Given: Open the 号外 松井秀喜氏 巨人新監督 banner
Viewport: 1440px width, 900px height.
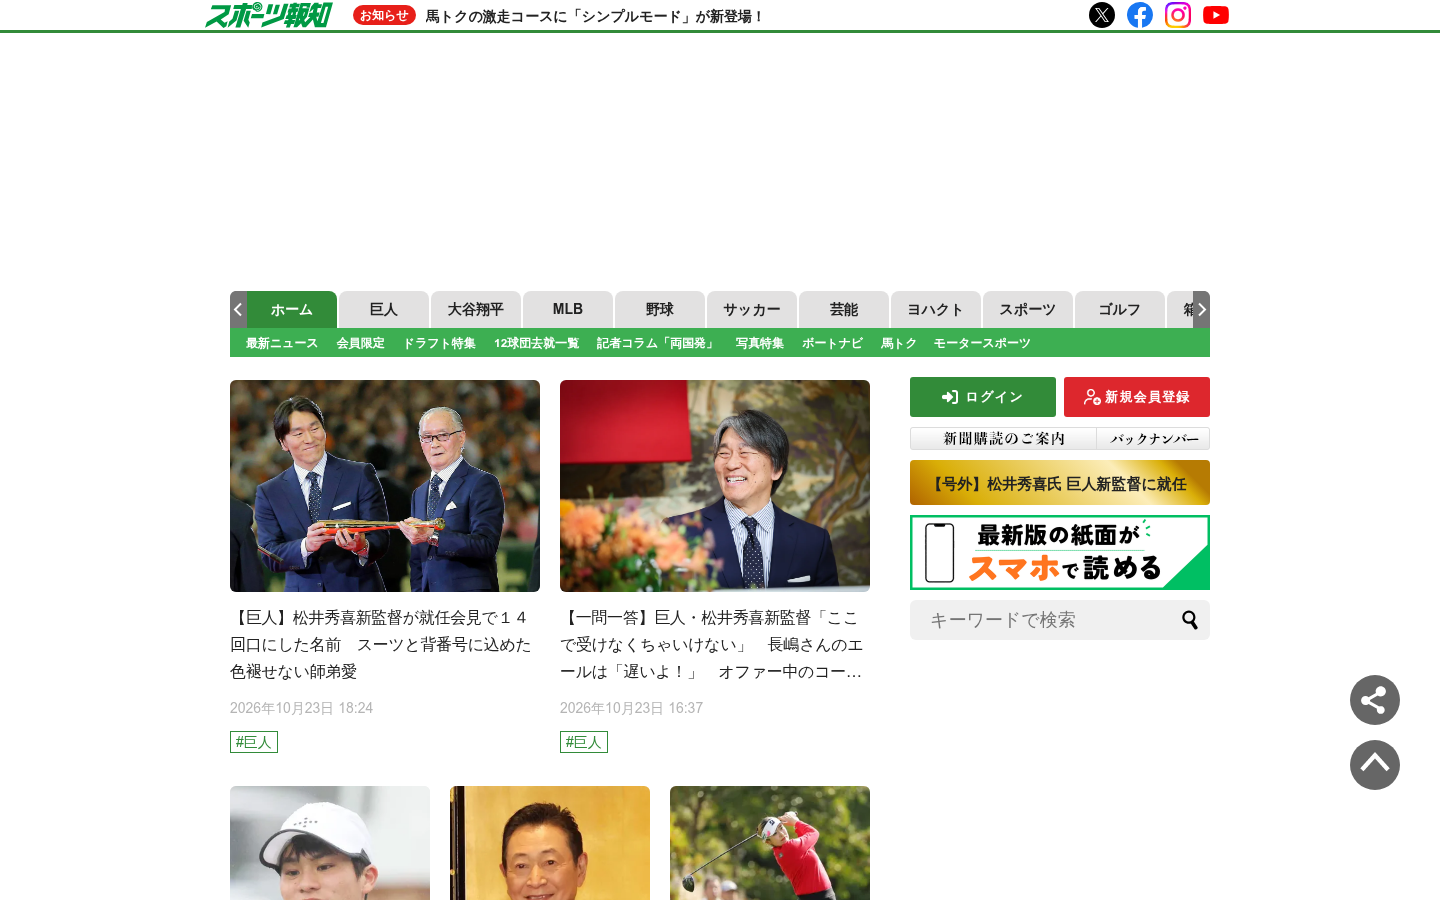Looking at the screenshot, I should [x=1060, y=483].
